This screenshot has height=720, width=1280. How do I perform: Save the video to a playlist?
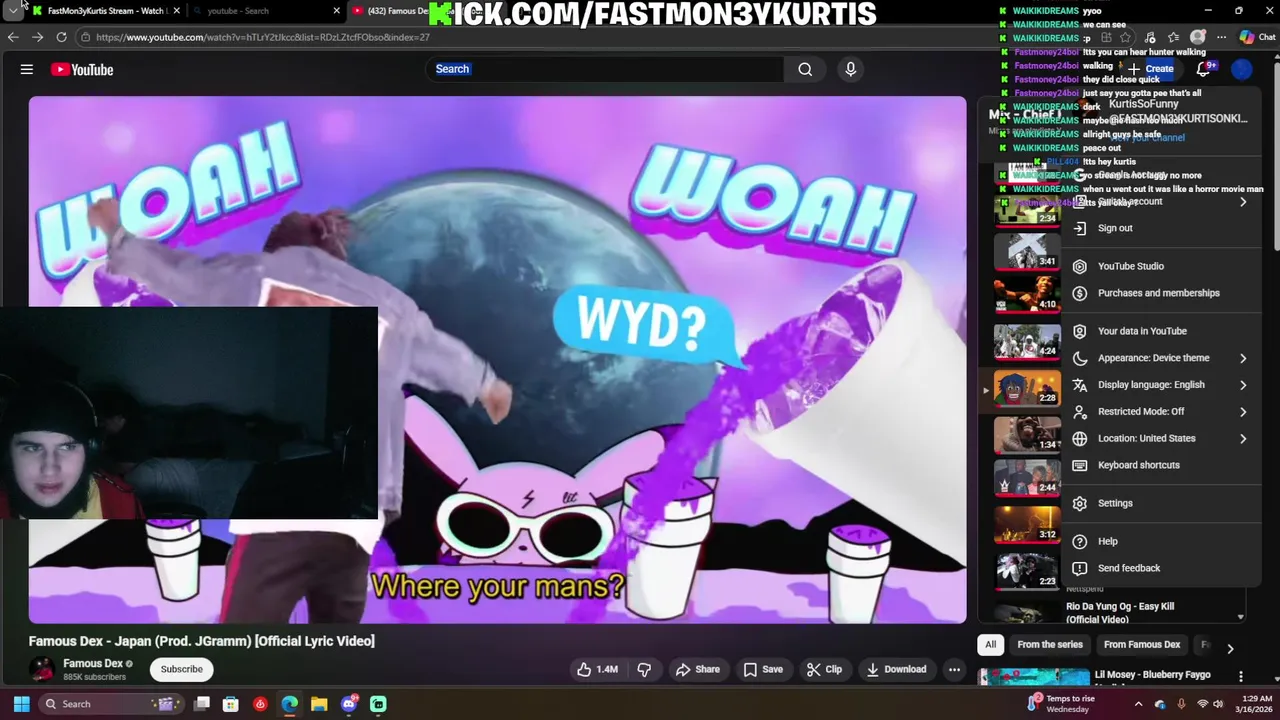762,669
